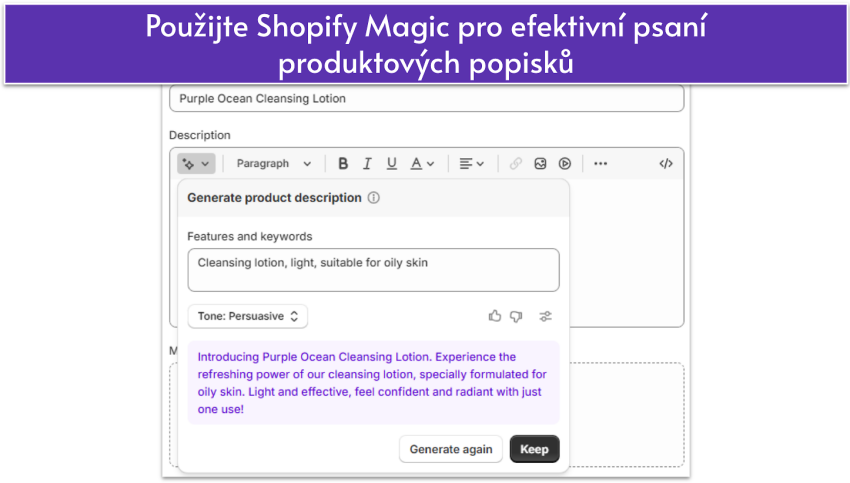Click the Generate again button
The image size is (850, 483).
point(451,449)
